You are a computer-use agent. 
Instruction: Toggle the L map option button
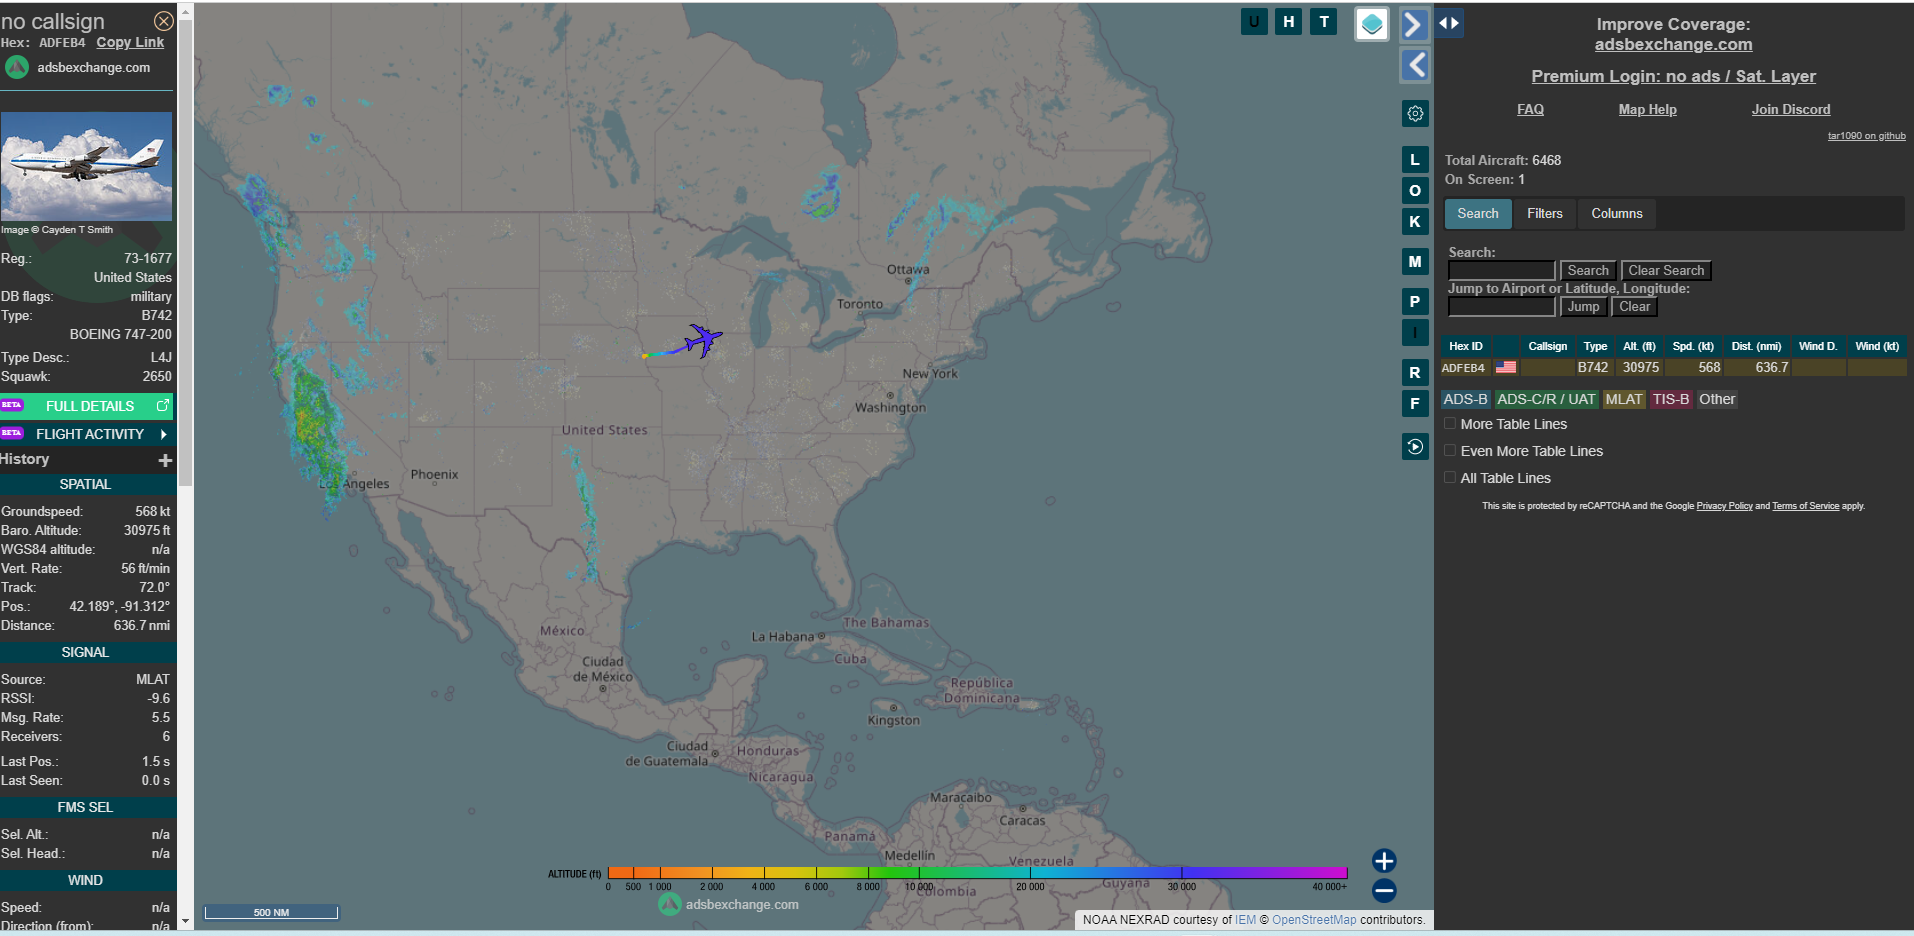[x=1415, y=159]
